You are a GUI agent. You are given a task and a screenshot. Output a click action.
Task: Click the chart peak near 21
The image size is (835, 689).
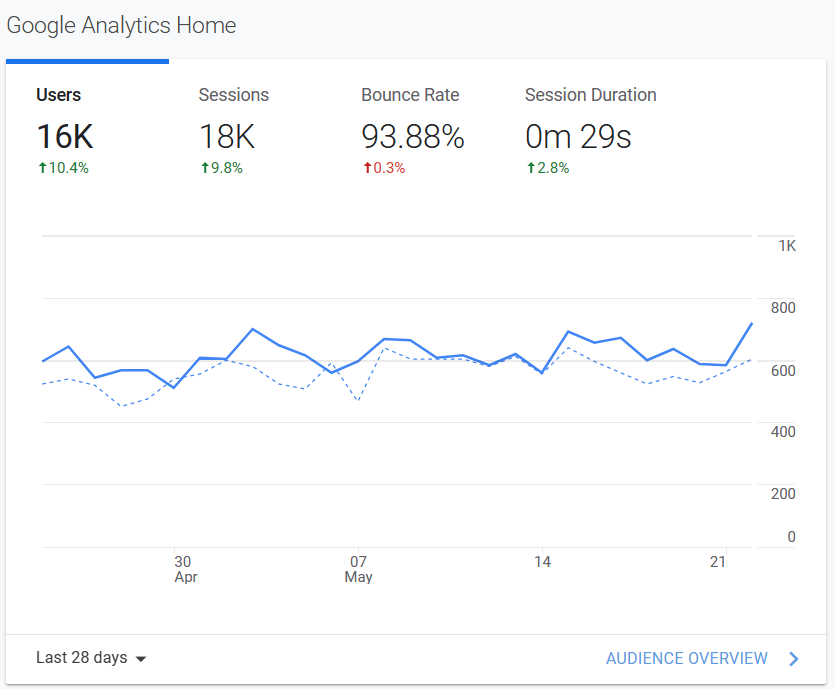click(x=752, y=324)
